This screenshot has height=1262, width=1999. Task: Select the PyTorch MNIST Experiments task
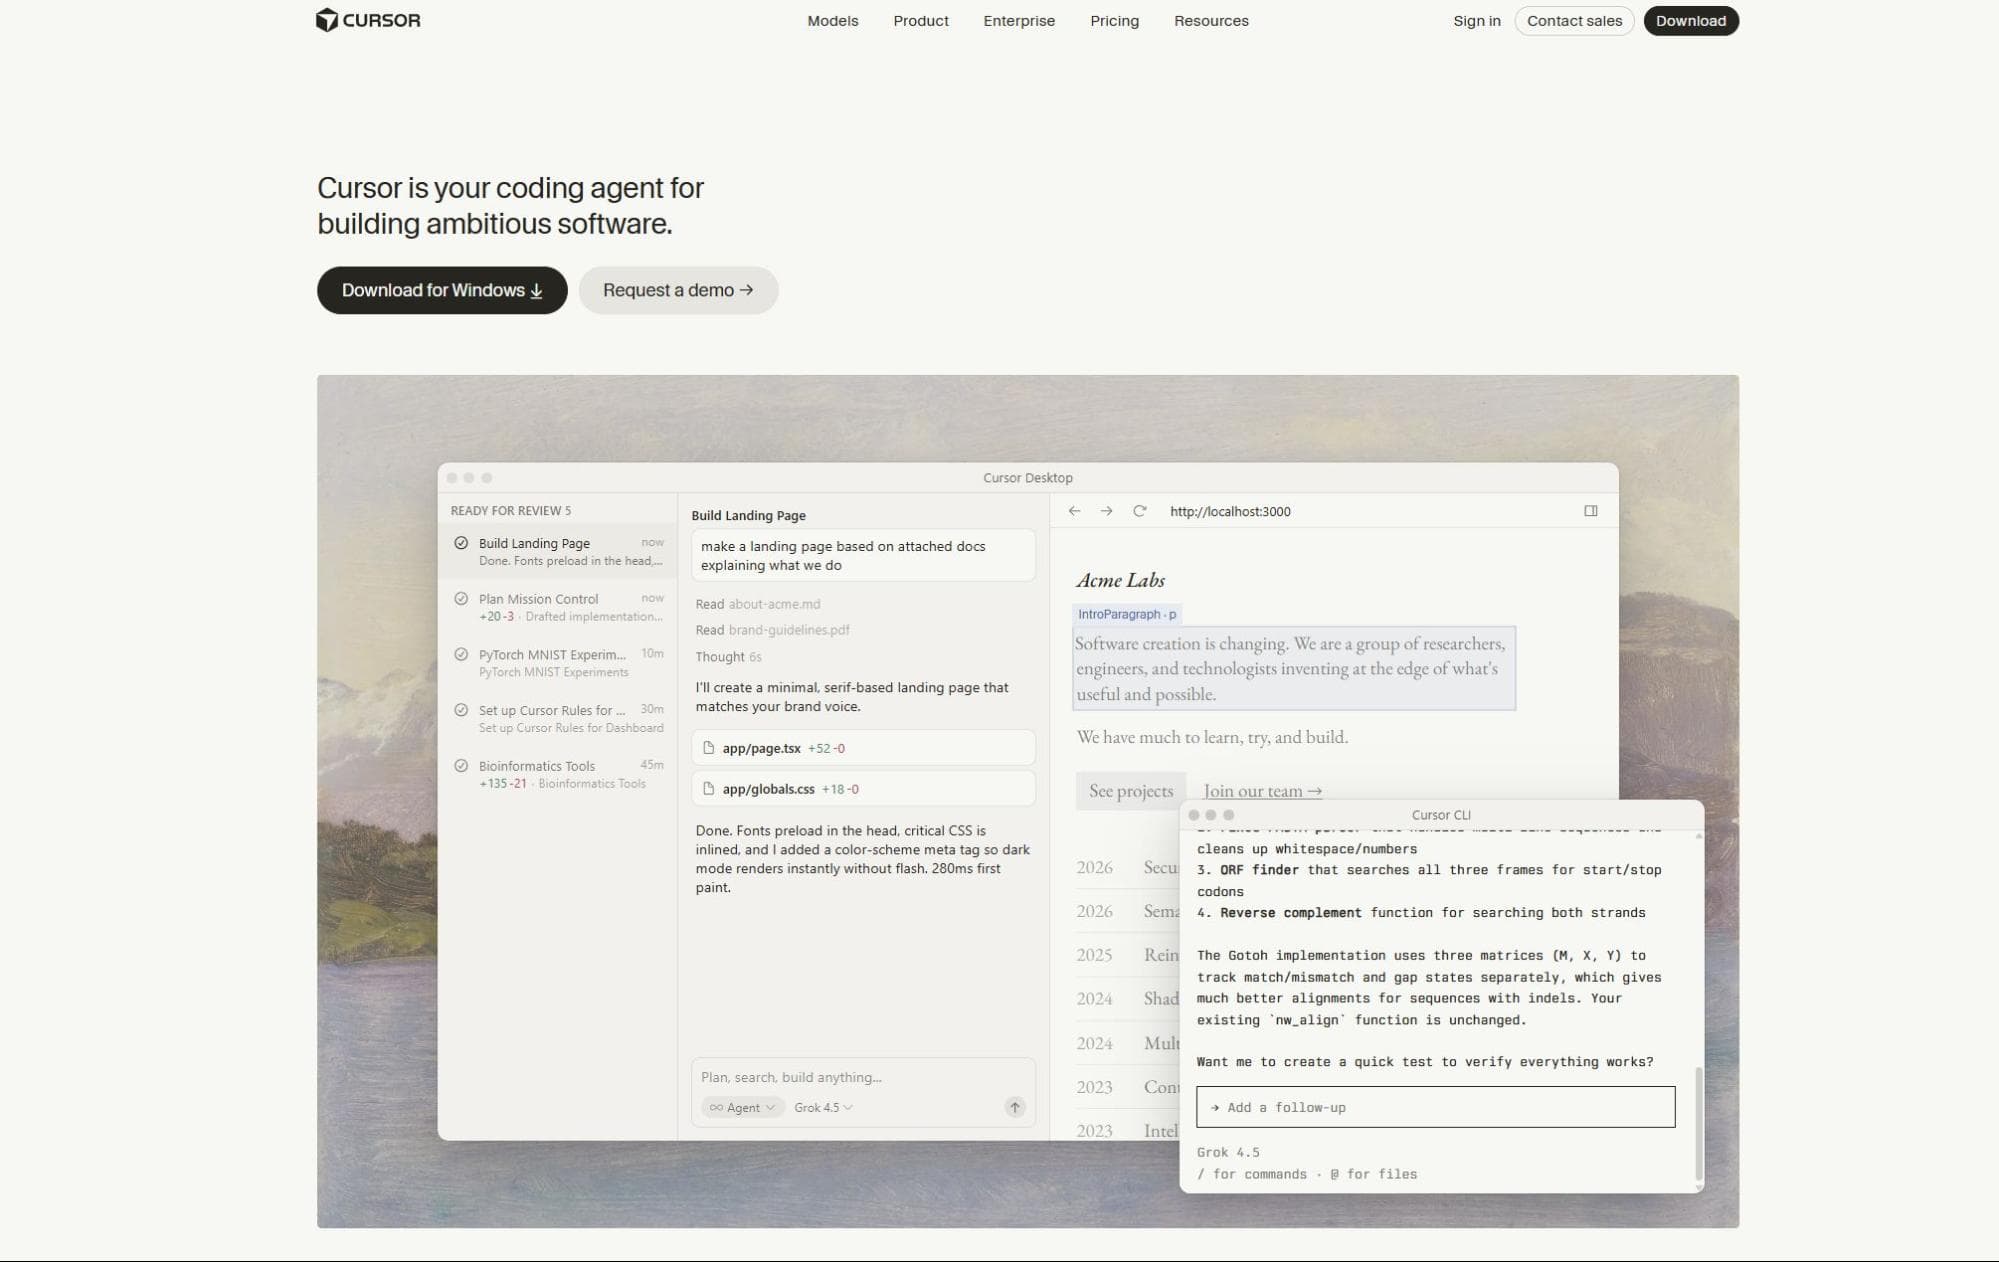click(x=558, y=662)
